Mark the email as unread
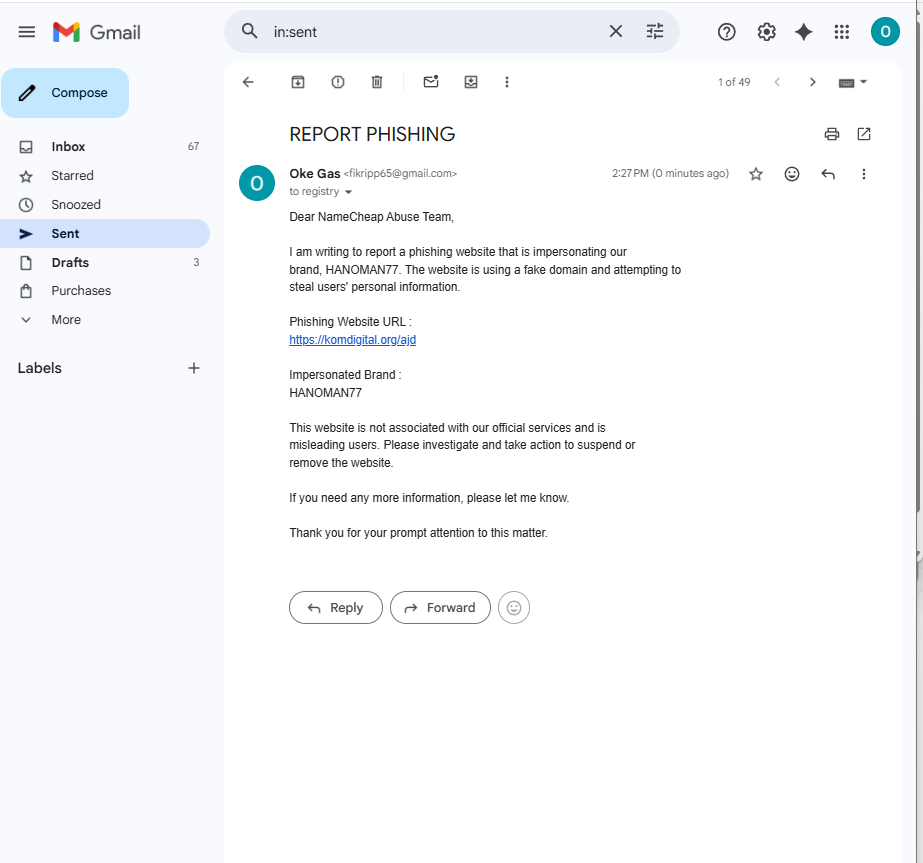This screenshot has width=923, height=863. 431,82
